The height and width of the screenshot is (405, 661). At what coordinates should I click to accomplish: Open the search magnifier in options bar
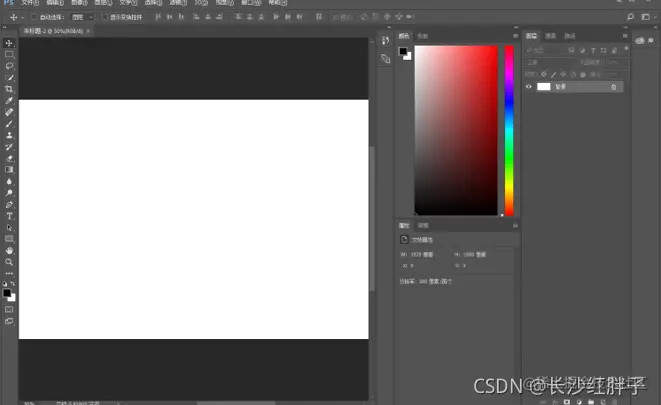click(x=630, y=17)
